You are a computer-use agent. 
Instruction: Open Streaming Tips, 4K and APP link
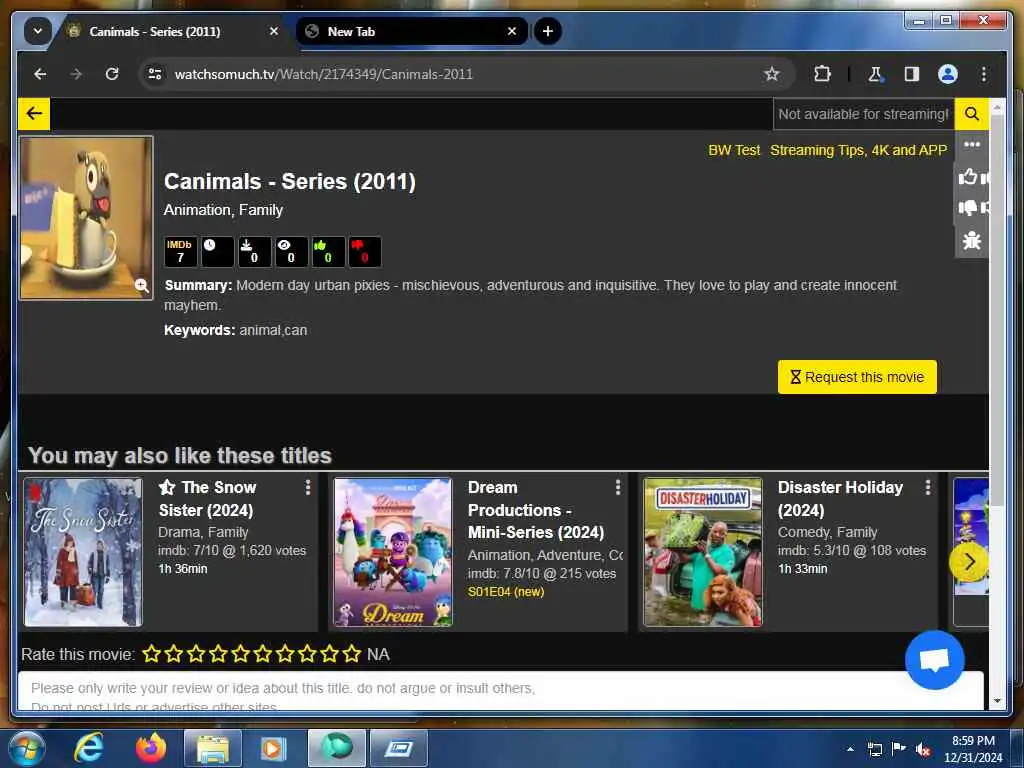click(x=858, y=150)
